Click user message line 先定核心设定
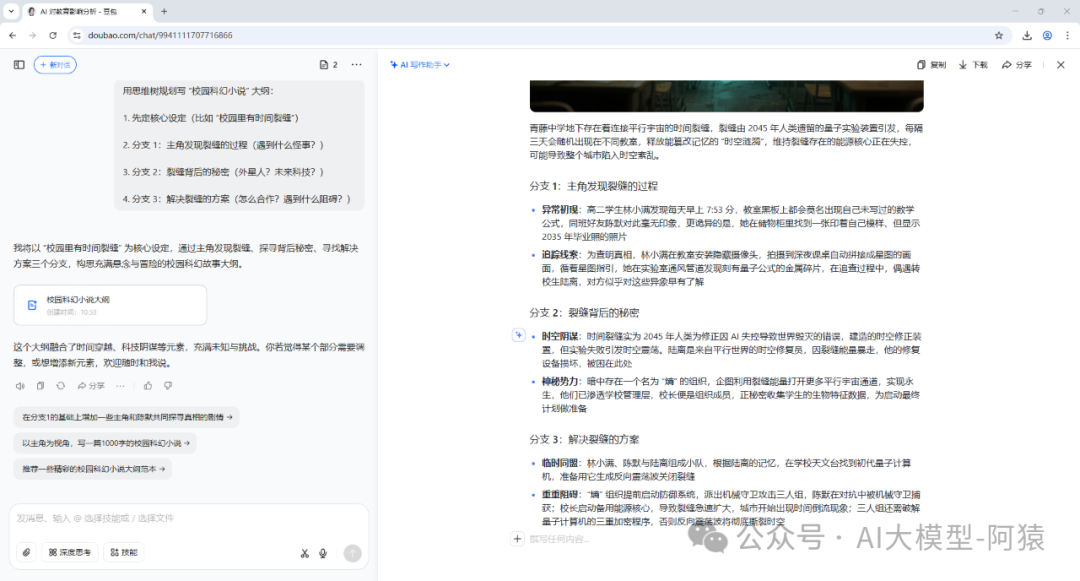Viewport: 1080px width, 581px height. 211,118
